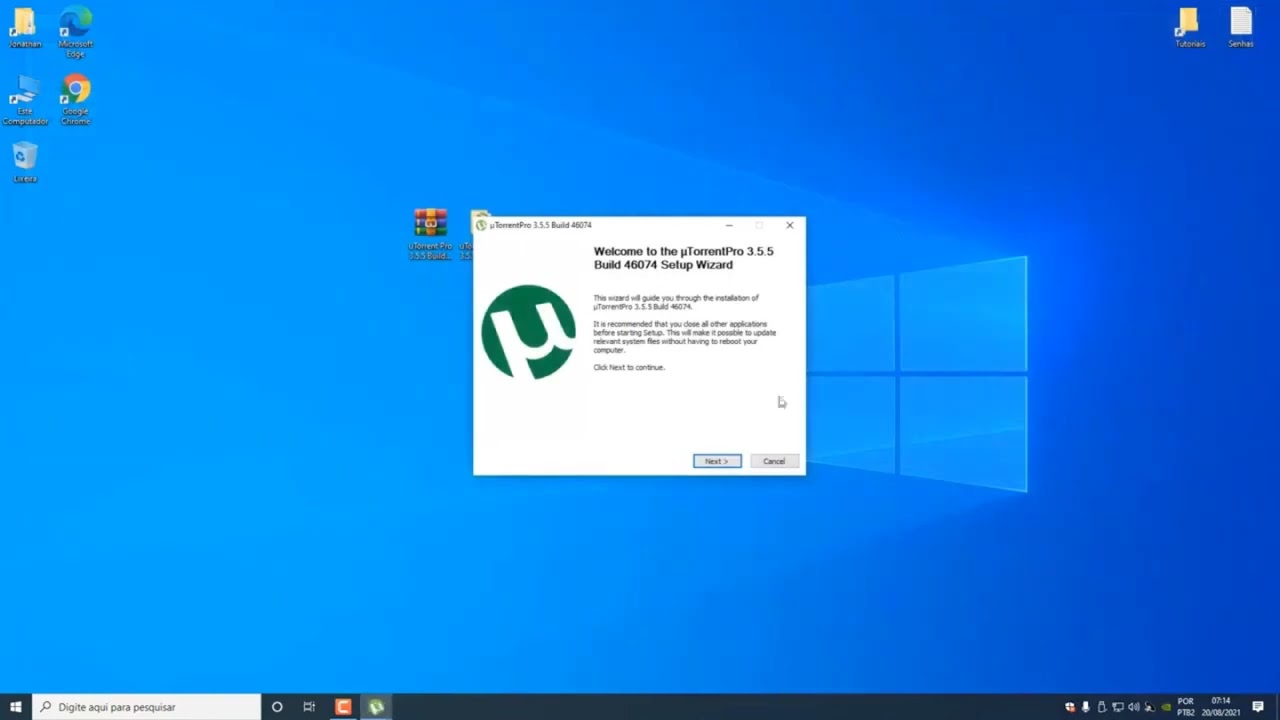This screenshot has height=720, width=1280.
Task: Click the USB safely remove tray icon
Action: click(1102, 707)
